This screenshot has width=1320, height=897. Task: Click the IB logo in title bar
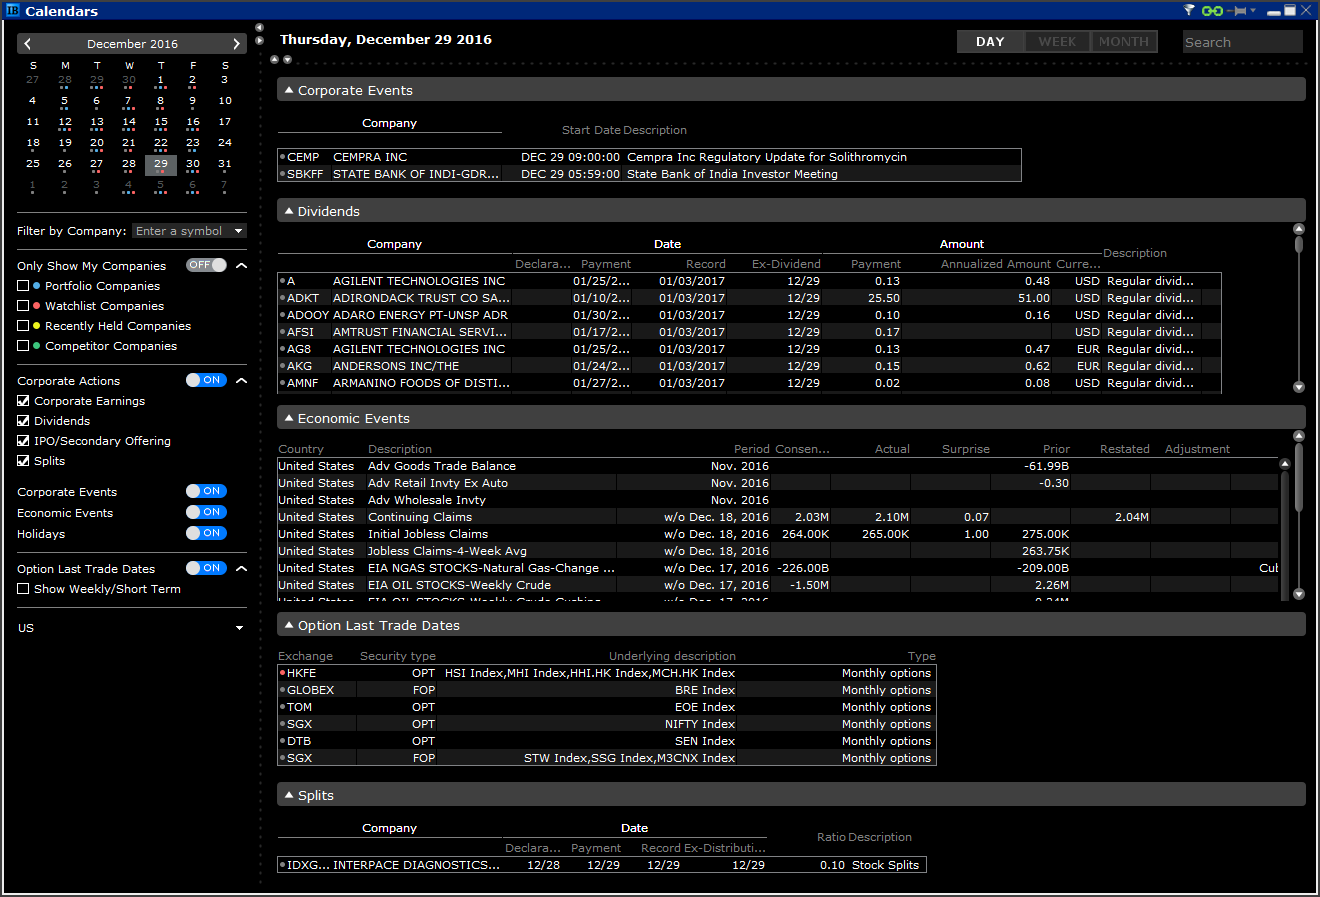click(12, 11)
